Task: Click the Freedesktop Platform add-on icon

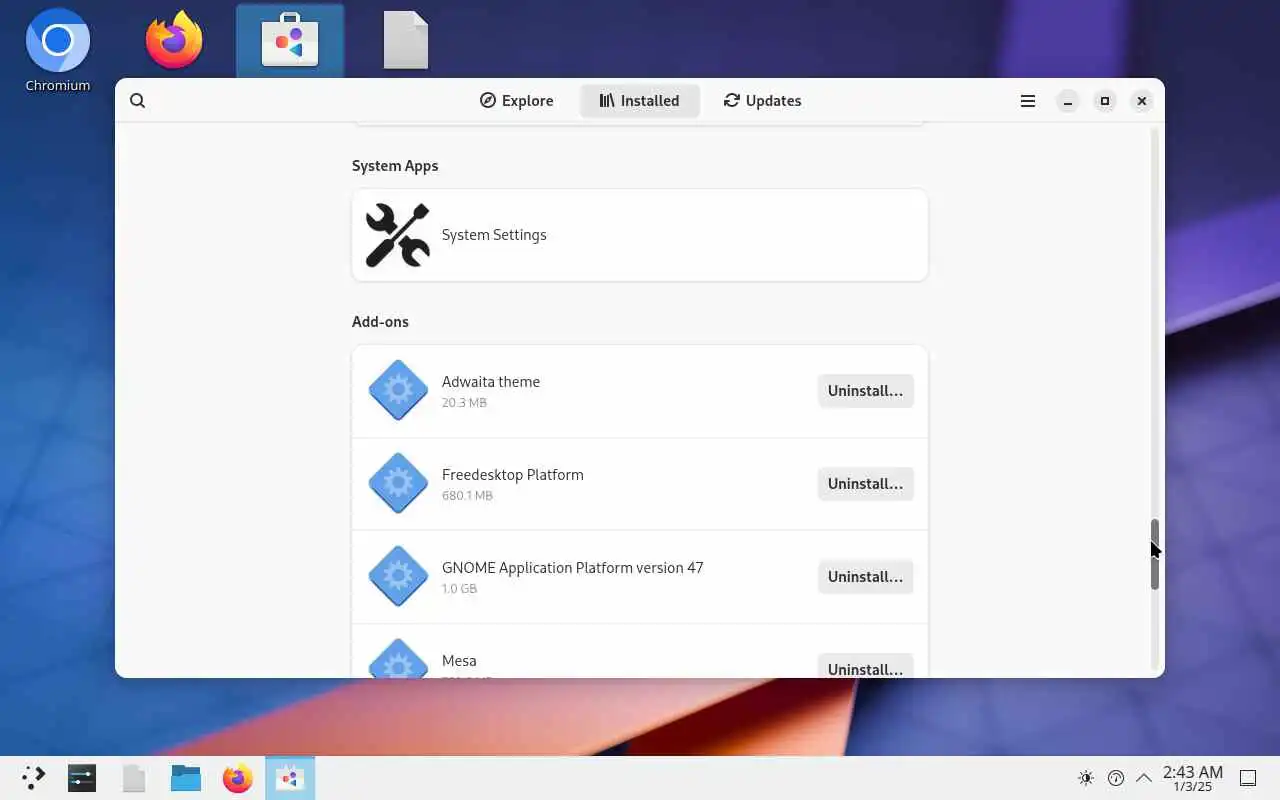Action: coord(398,484)
